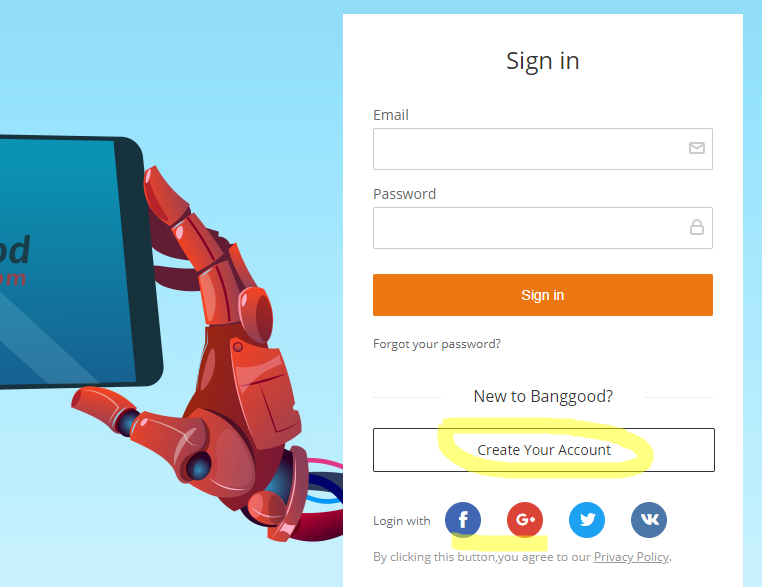This screenshot has width=762, height=587.
Task: Click the New to Banggood? text
Action: (x=543, y=397)
